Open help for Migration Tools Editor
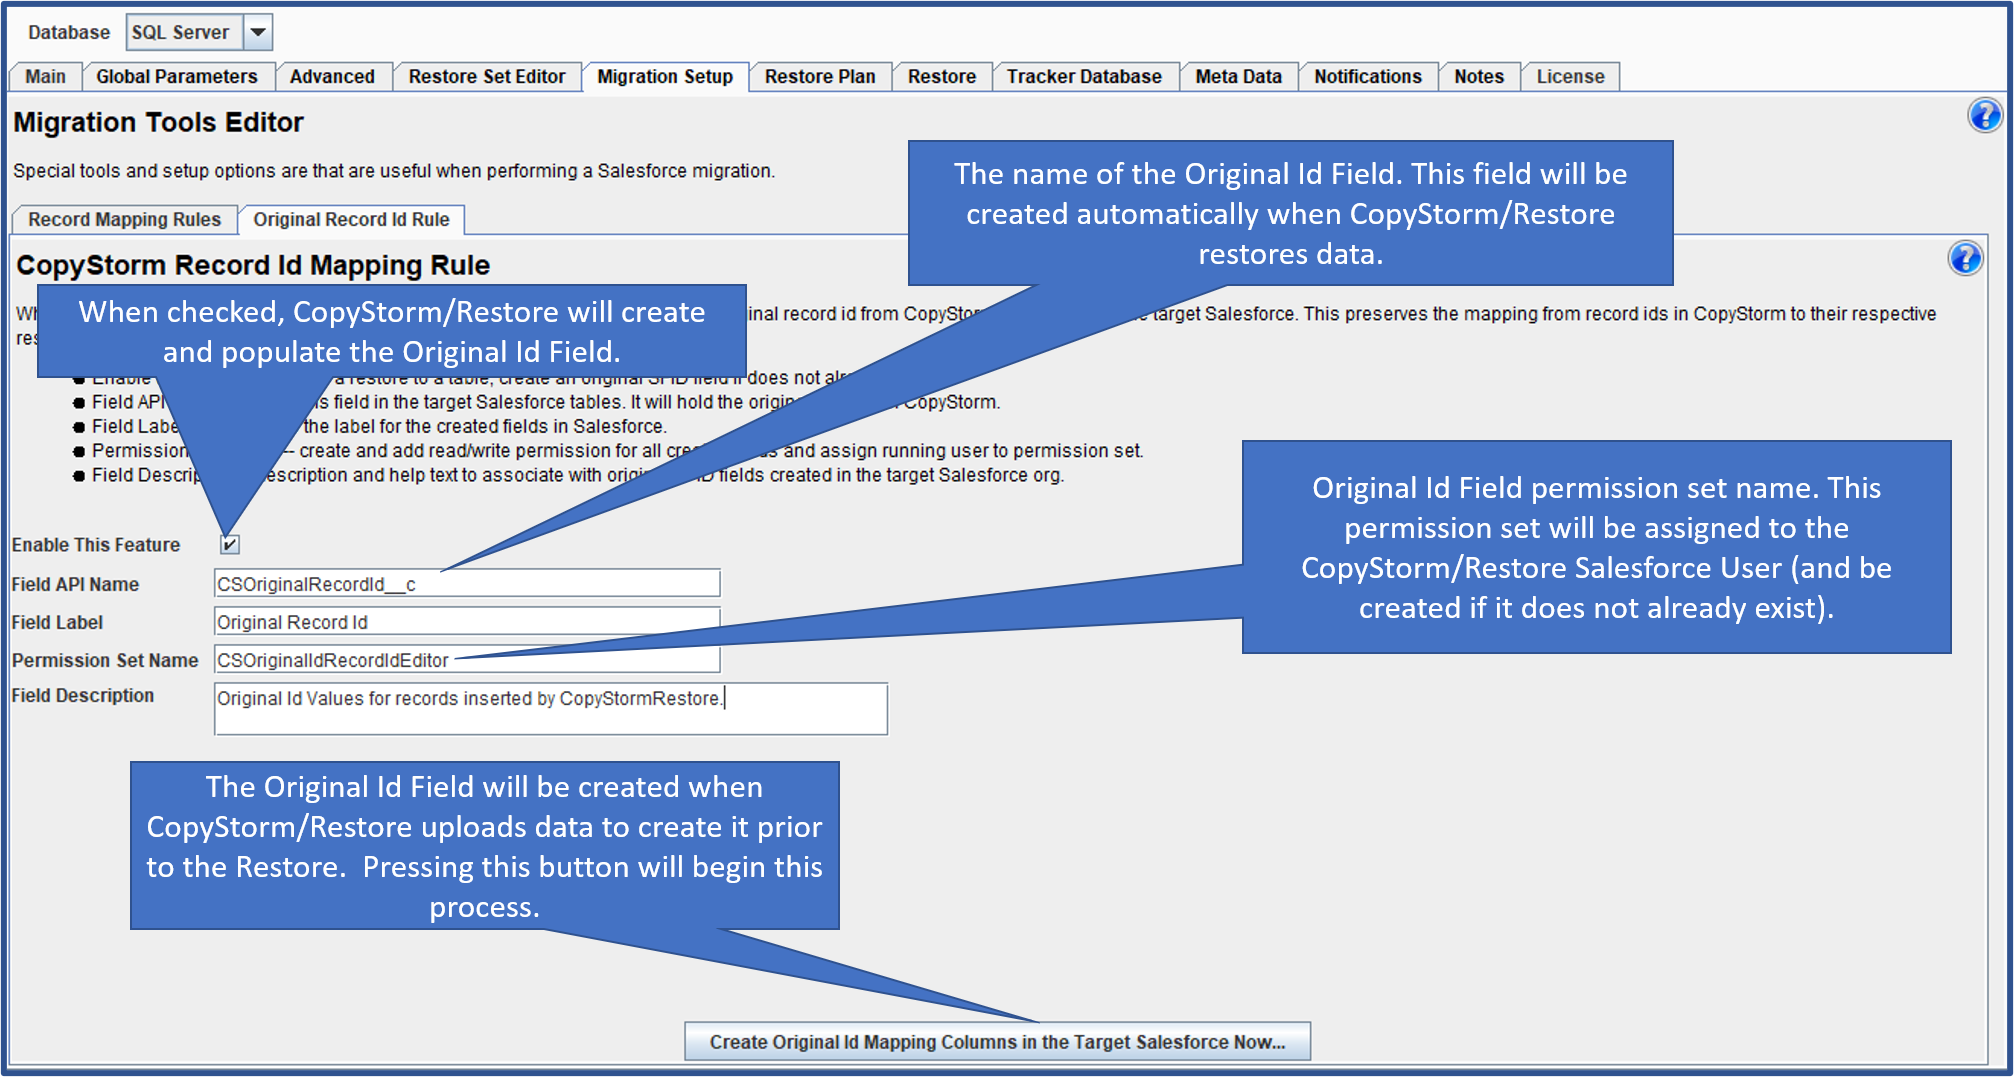The height and width of the screenshot is (1077, 2014). [1984, 116]
